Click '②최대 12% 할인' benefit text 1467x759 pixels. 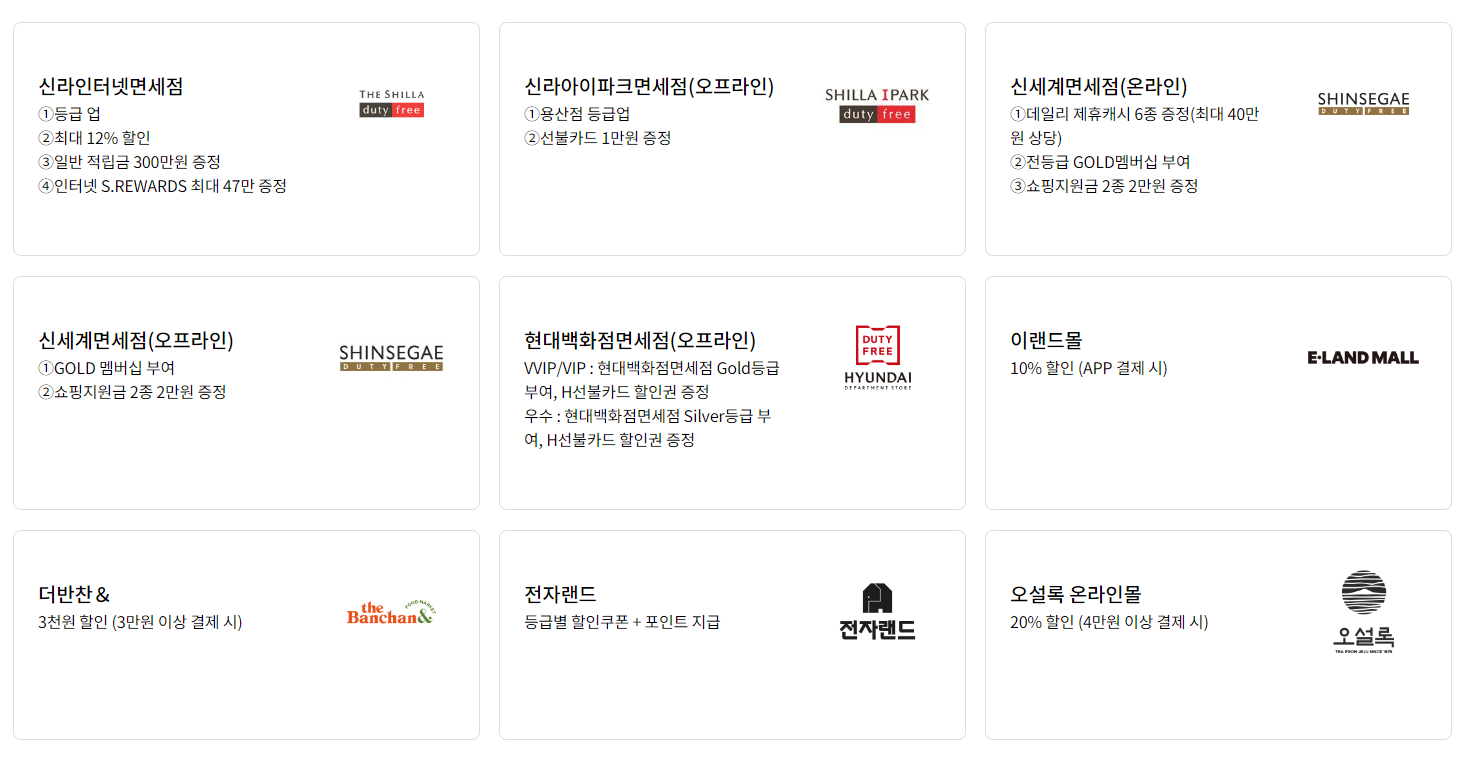(94, 138)
